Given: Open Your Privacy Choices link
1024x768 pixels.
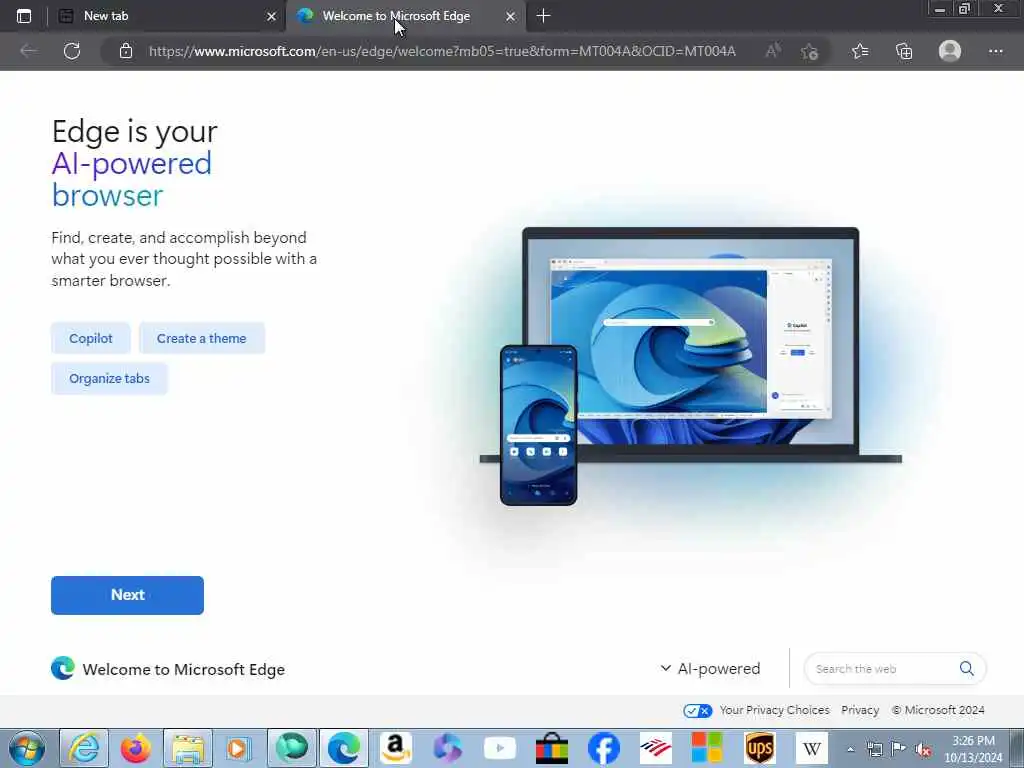Looking at the screenshot, I should [x=775, y=710].
